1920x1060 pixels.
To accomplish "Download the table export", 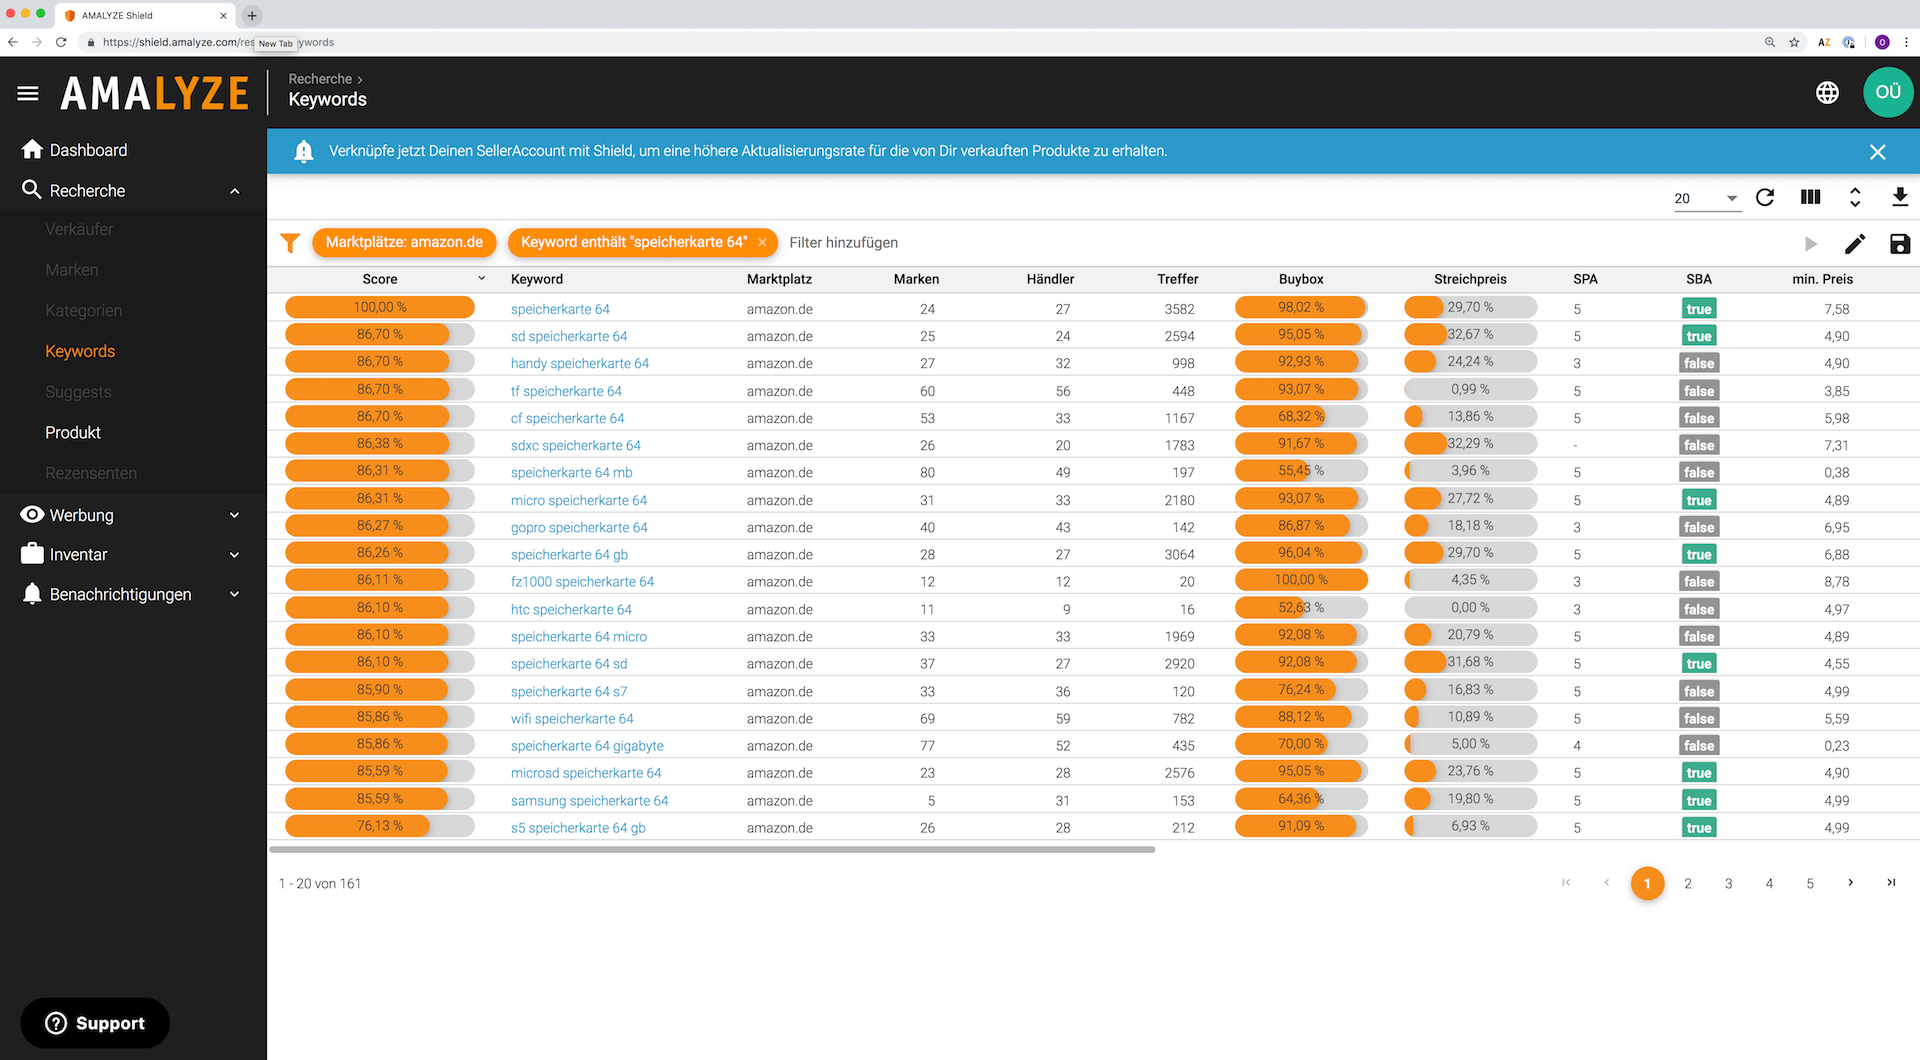I will [x=1900, y=197].
